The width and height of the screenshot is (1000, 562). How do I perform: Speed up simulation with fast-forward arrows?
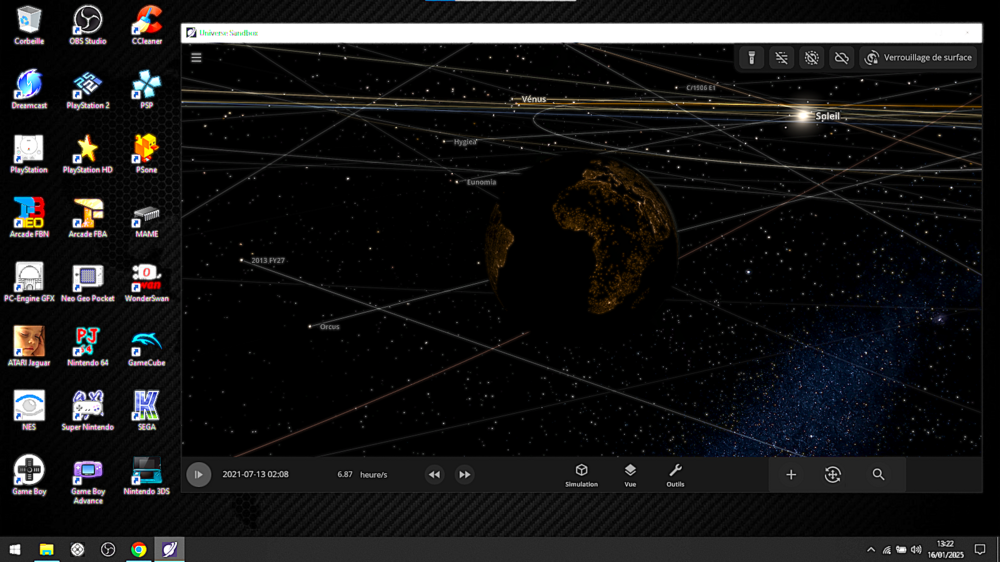click(465, 475)
